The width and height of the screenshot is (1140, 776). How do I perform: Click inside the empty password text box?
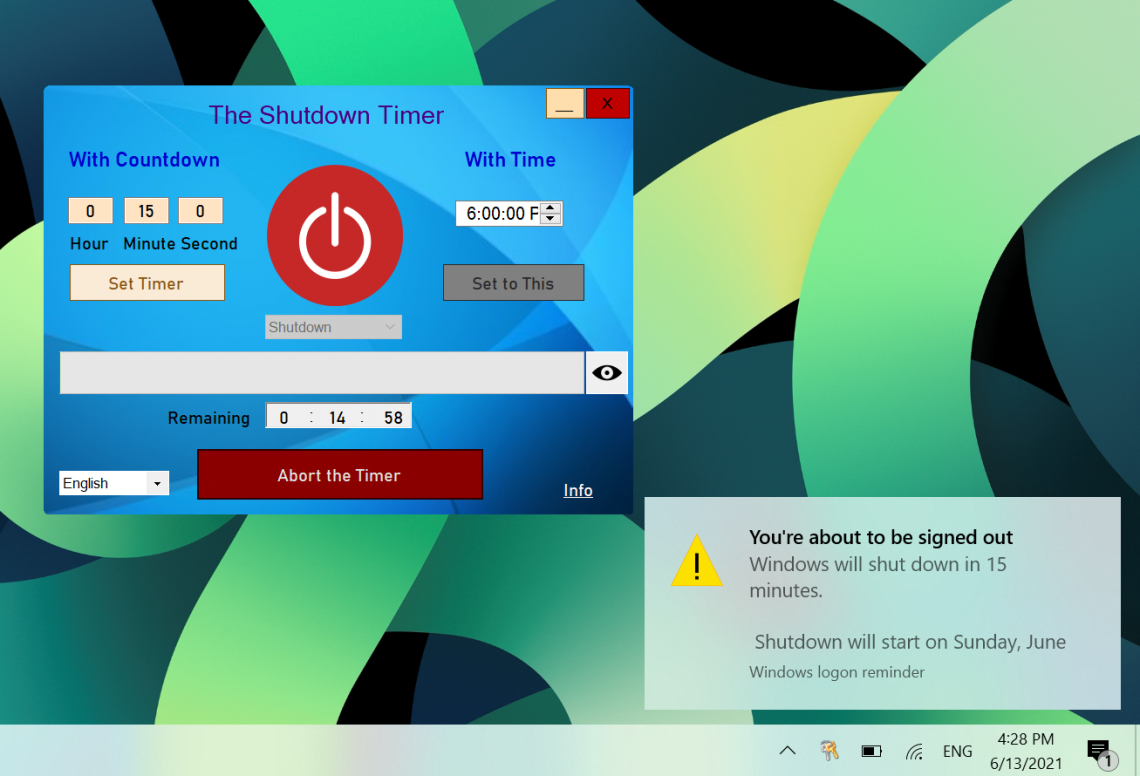click(320, 372)
